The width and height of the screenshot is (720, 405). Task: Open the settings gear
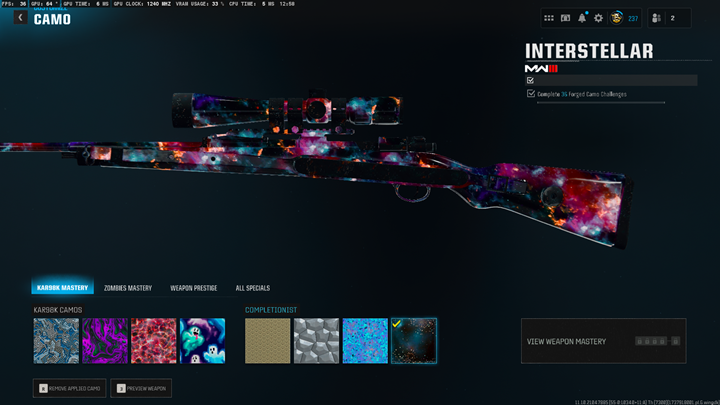pyautogui.click(x=598, y=18)
